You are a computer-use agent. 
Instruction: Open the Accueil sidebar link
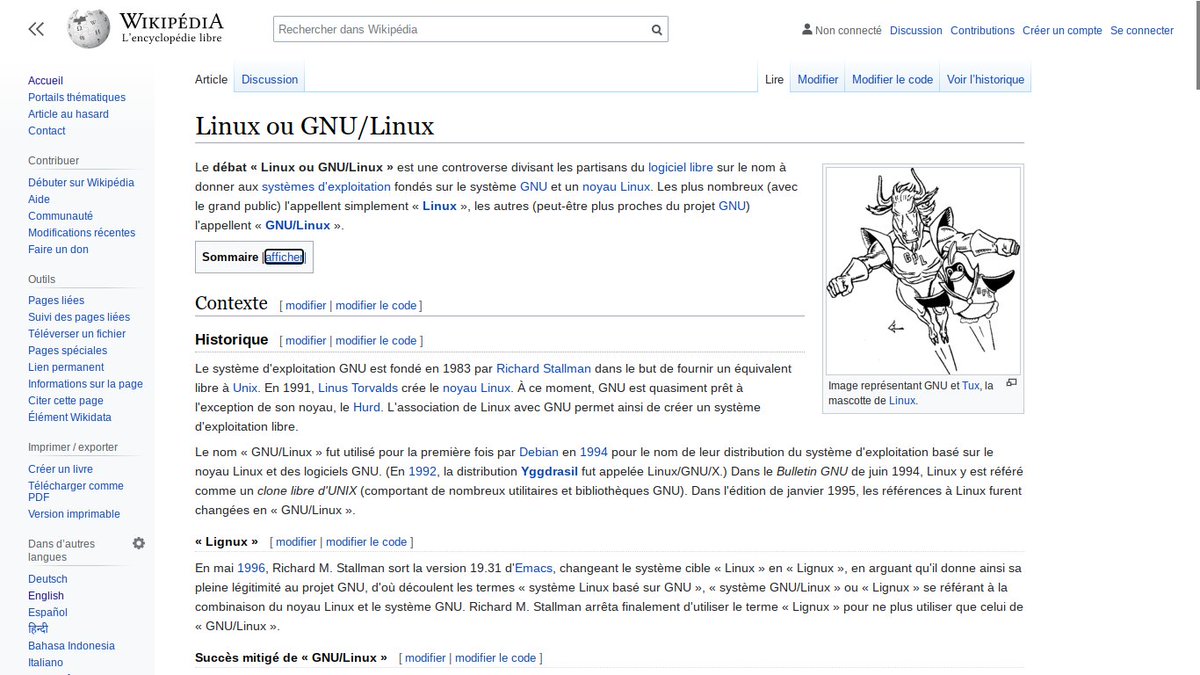pos(45,80)
